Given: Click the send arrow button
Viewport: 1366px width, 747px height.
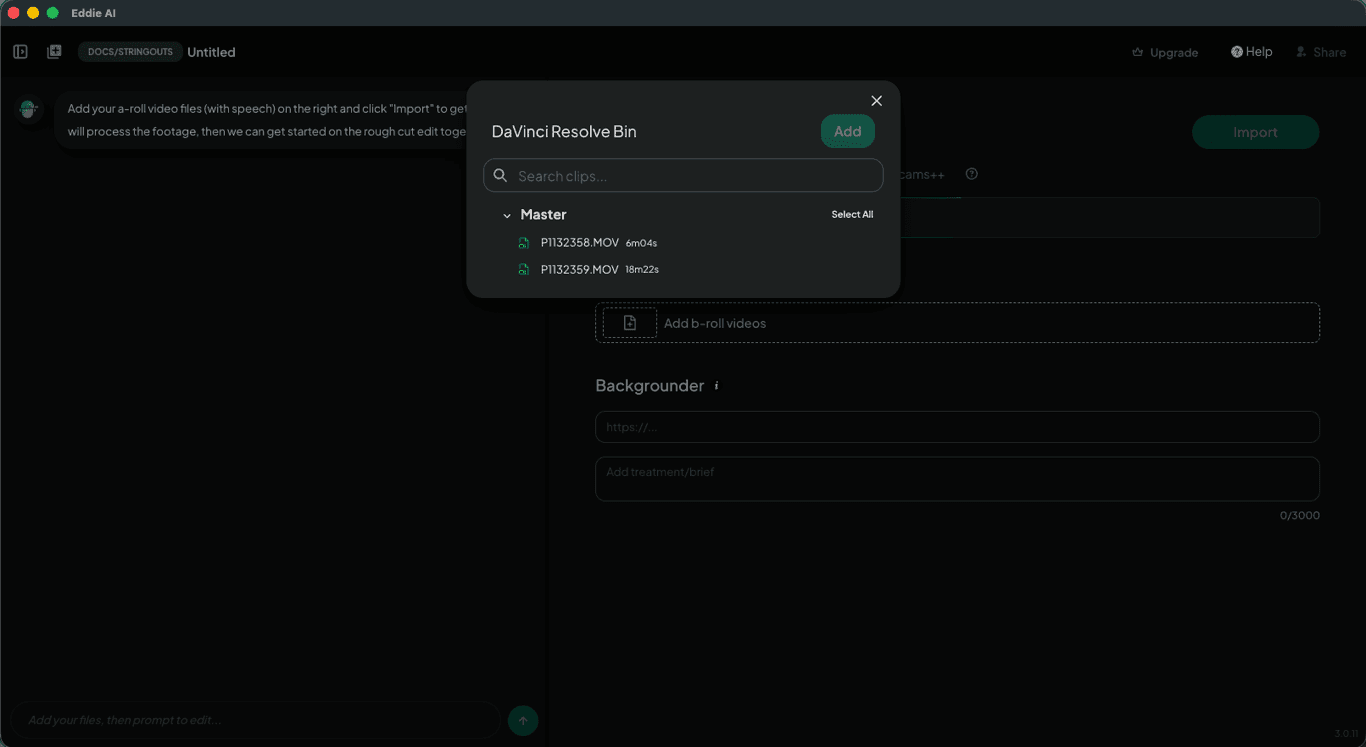Looking at the screenshot, I should [523, 720].
